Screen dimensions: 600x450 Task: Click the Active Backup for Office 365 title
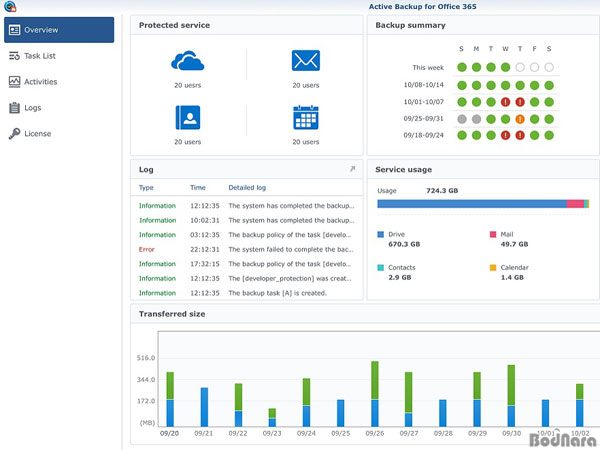tap(422, 7)
